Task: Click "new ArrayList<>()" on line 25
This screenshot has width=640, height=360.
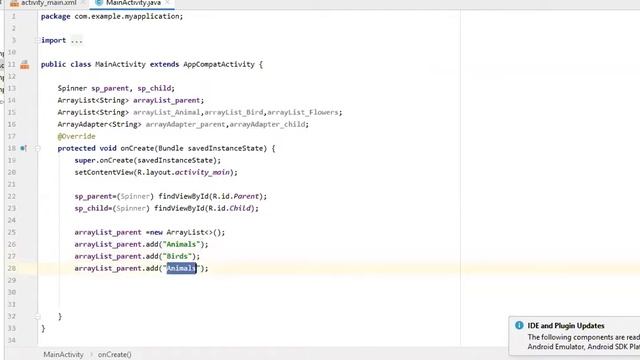Action: click(x=185, y=232)
